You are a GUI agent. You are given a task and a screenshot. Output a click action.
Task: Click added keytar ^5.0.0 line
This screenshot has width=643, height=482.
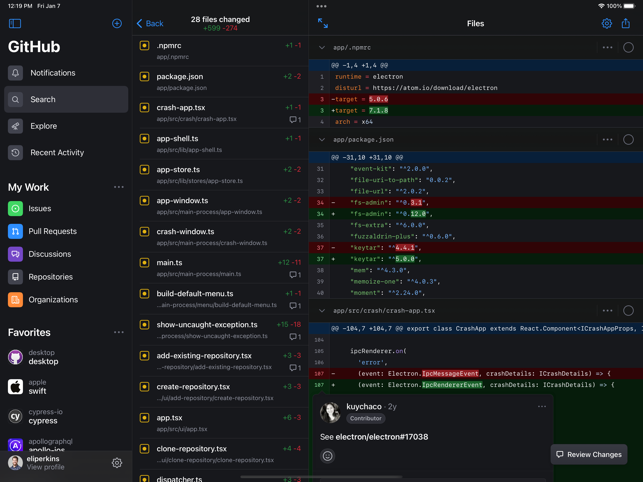[x=476, y=259]
